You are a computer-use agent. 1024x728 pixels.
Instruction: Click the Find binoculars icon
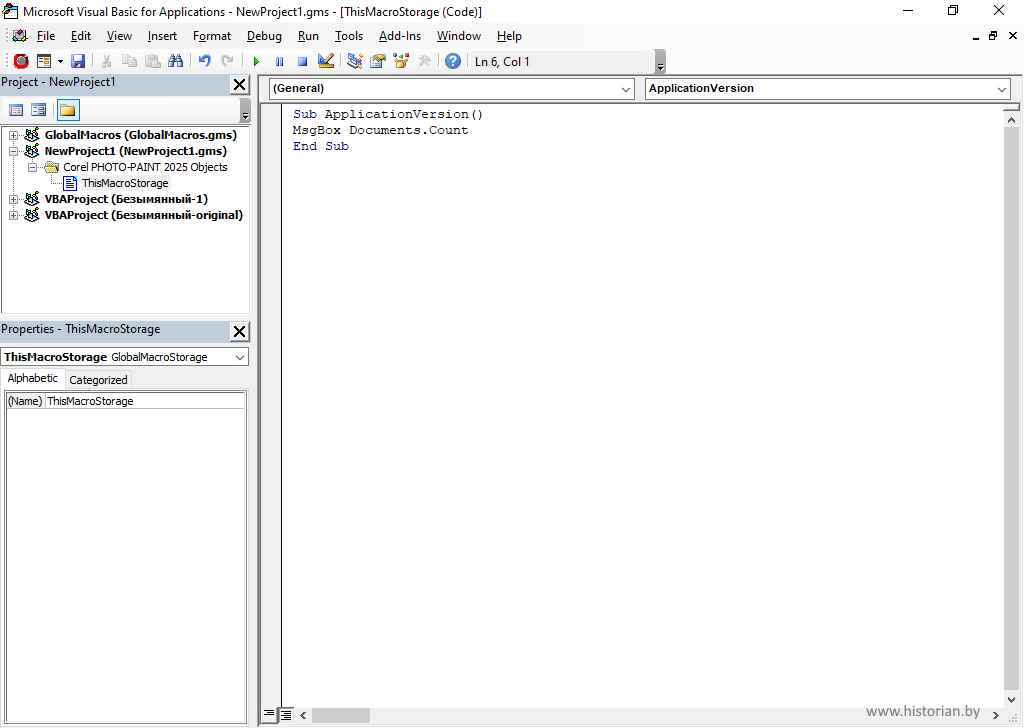click(x=176, y=62)
